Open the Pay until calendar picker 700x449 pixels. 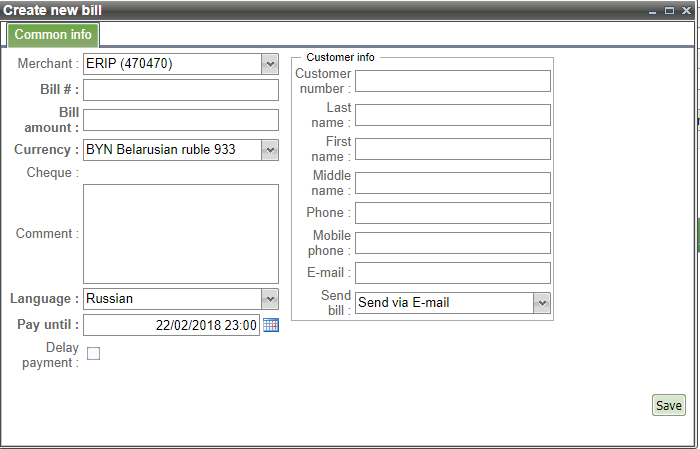[271, 325]
